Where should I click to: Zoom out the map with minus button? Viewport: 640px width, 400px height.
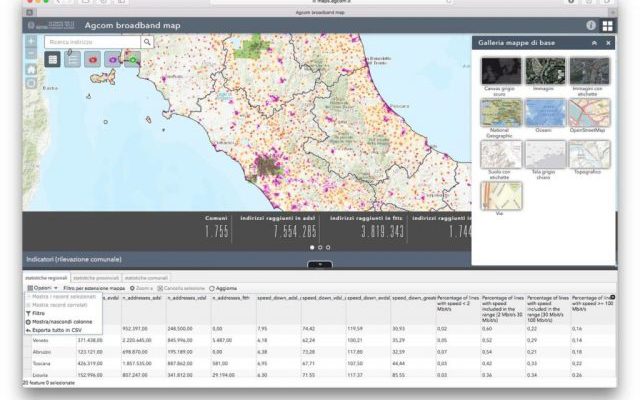(31, 53)
